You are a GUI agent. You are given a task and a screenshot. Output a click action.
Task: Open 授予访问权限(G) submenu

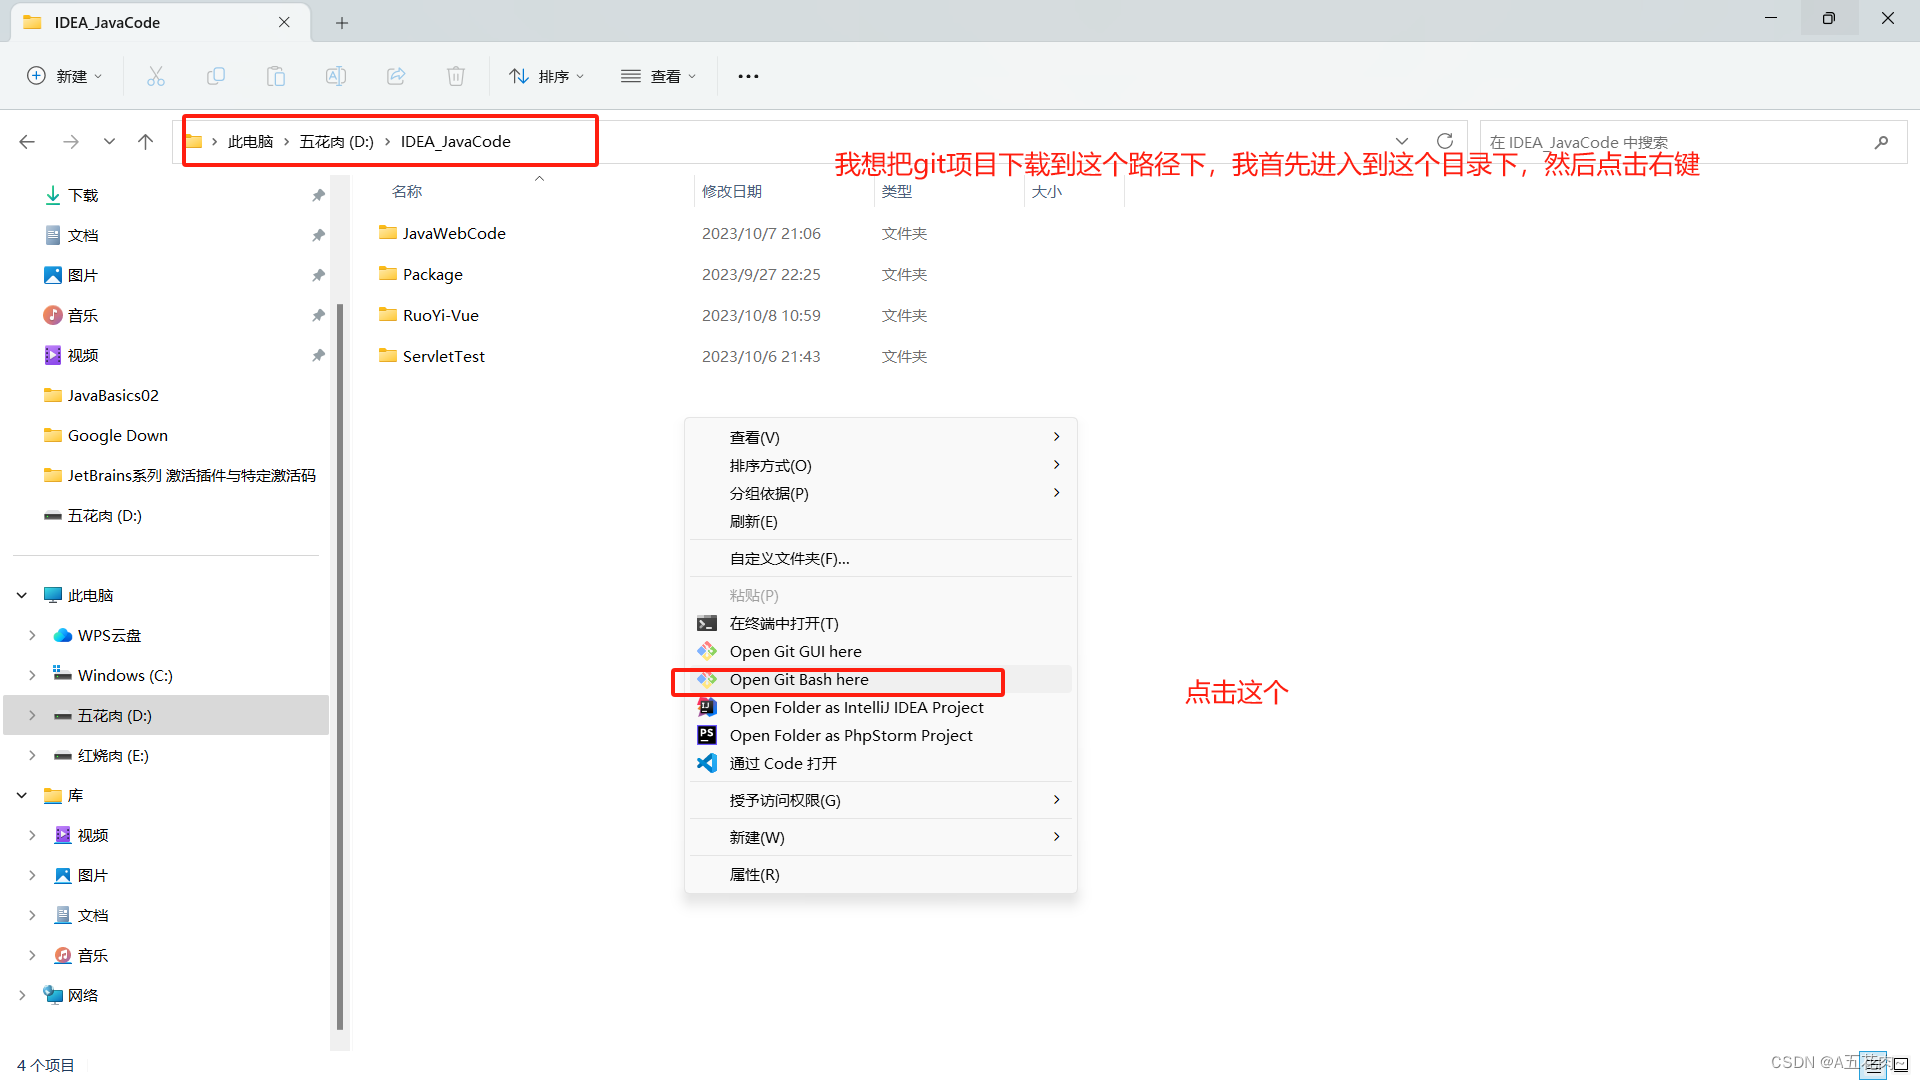(880, 800)
